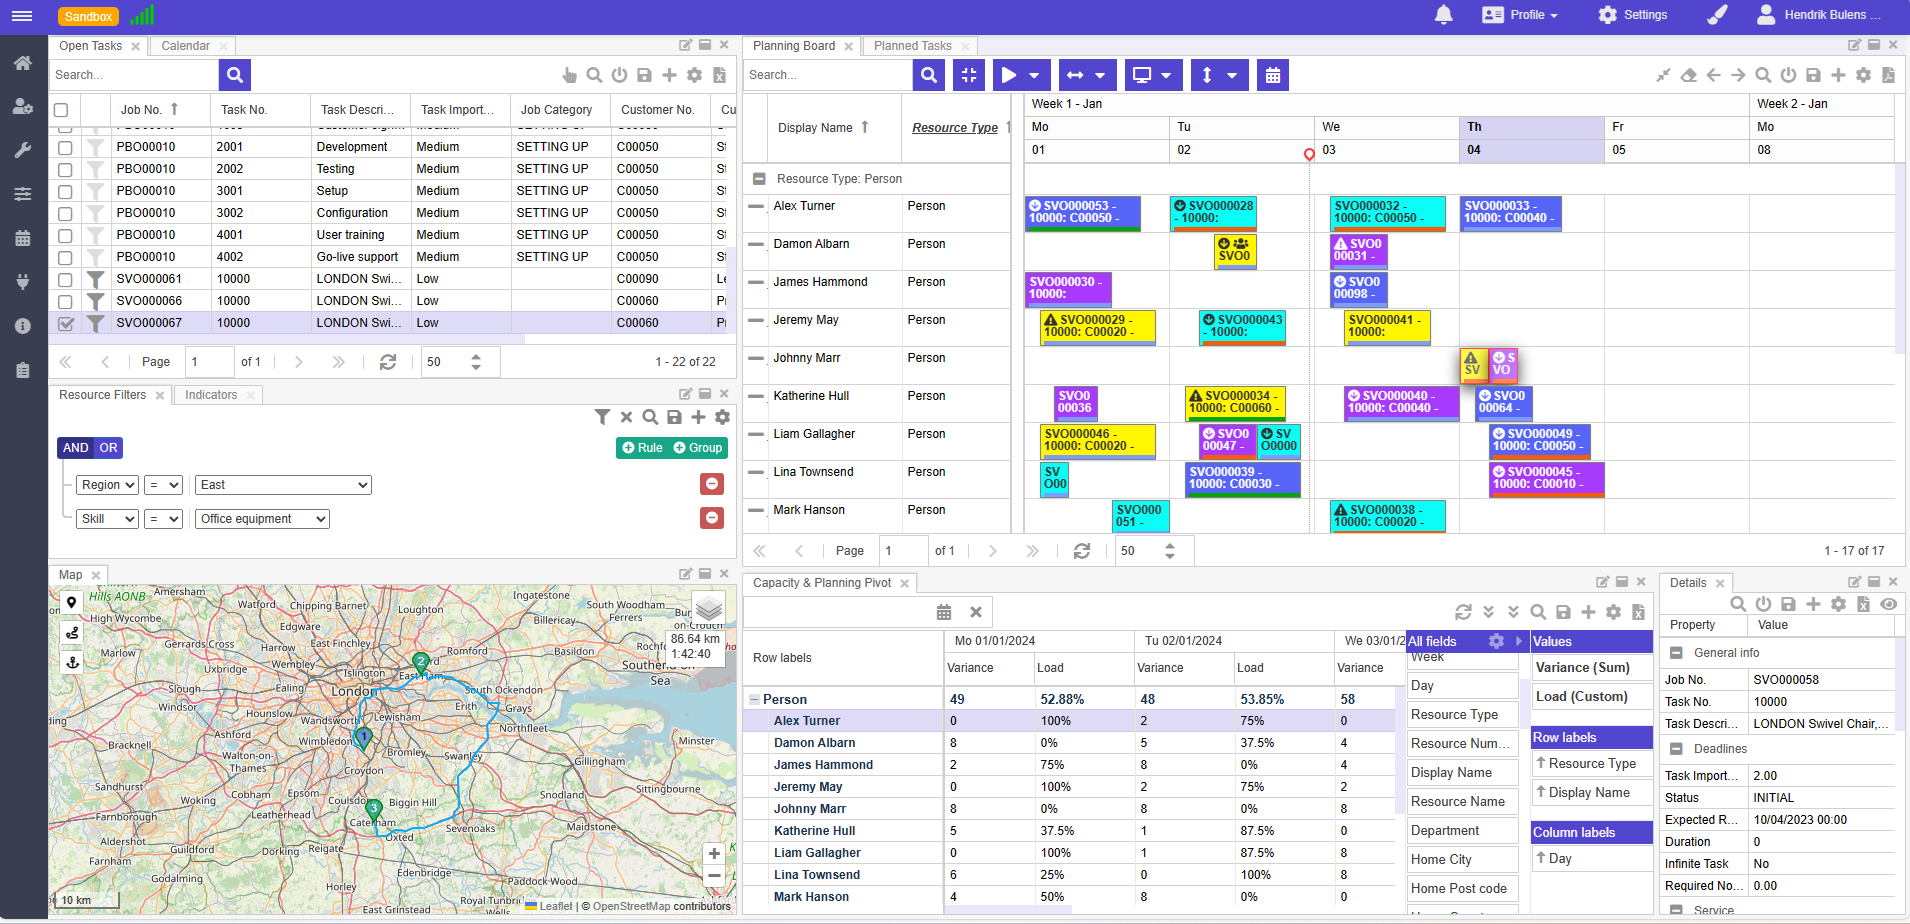Click the geolocation marker icon on the map
Screen dimensions: 1910x924
[71, 603]
